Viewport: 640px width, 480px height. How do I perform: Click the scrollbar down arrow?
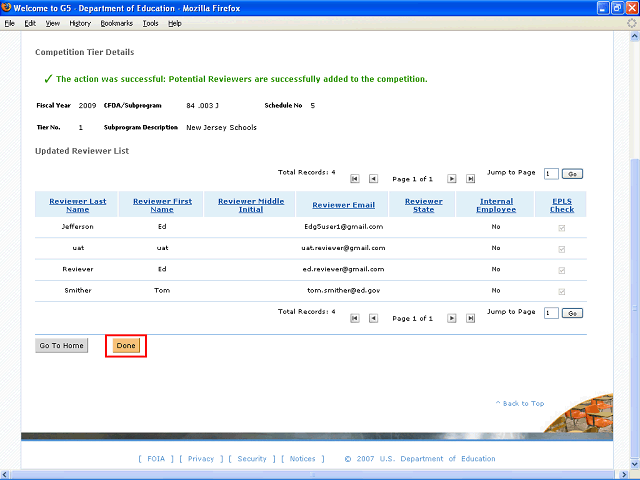[x=635, y=464]
